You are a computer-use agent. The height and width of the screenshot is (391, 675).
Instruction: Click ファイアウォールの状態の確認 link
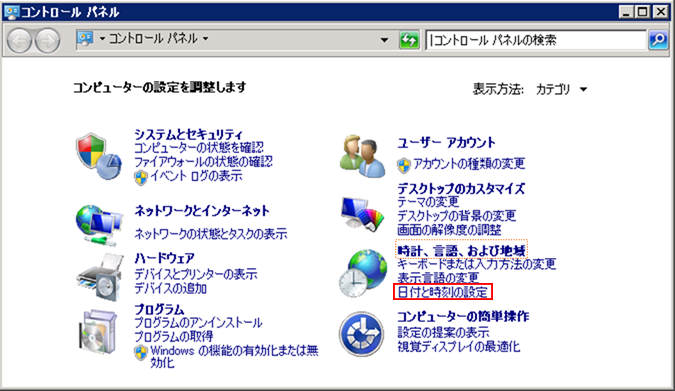click(x=203, y=161)
